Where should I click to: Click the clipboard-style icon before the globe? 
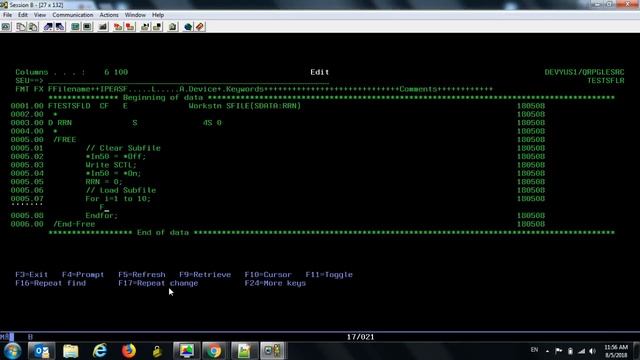point(173,27)
